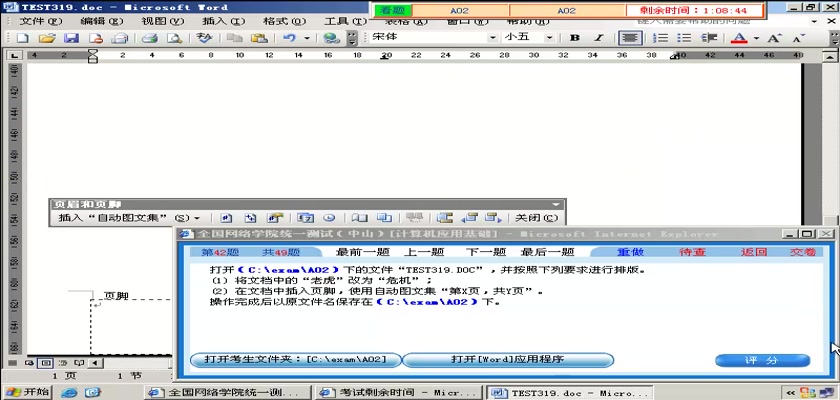
Task: Open the 文件 menu
Action: 41,21
